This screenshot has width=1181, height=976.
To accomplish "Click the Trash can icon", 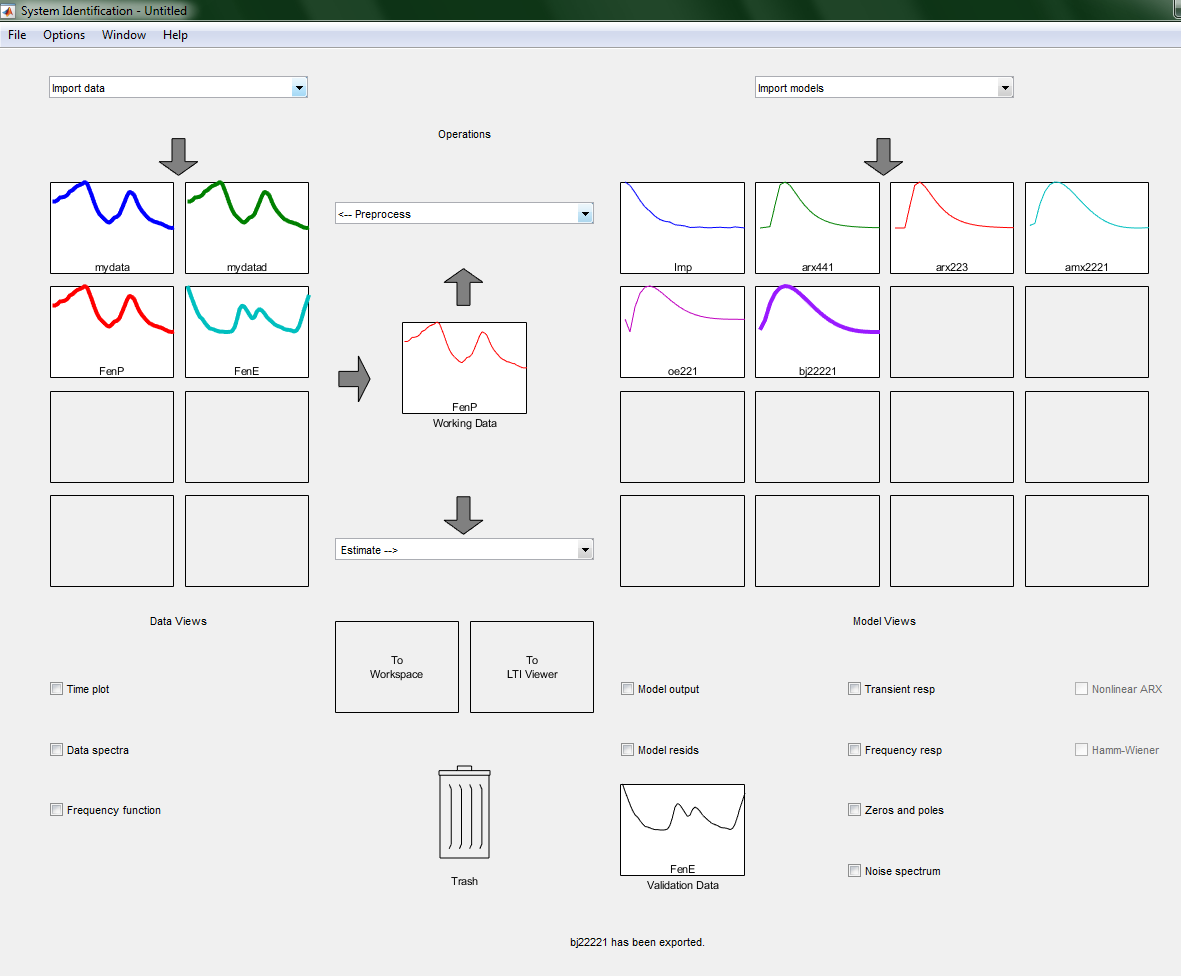I will click(464, 813).
